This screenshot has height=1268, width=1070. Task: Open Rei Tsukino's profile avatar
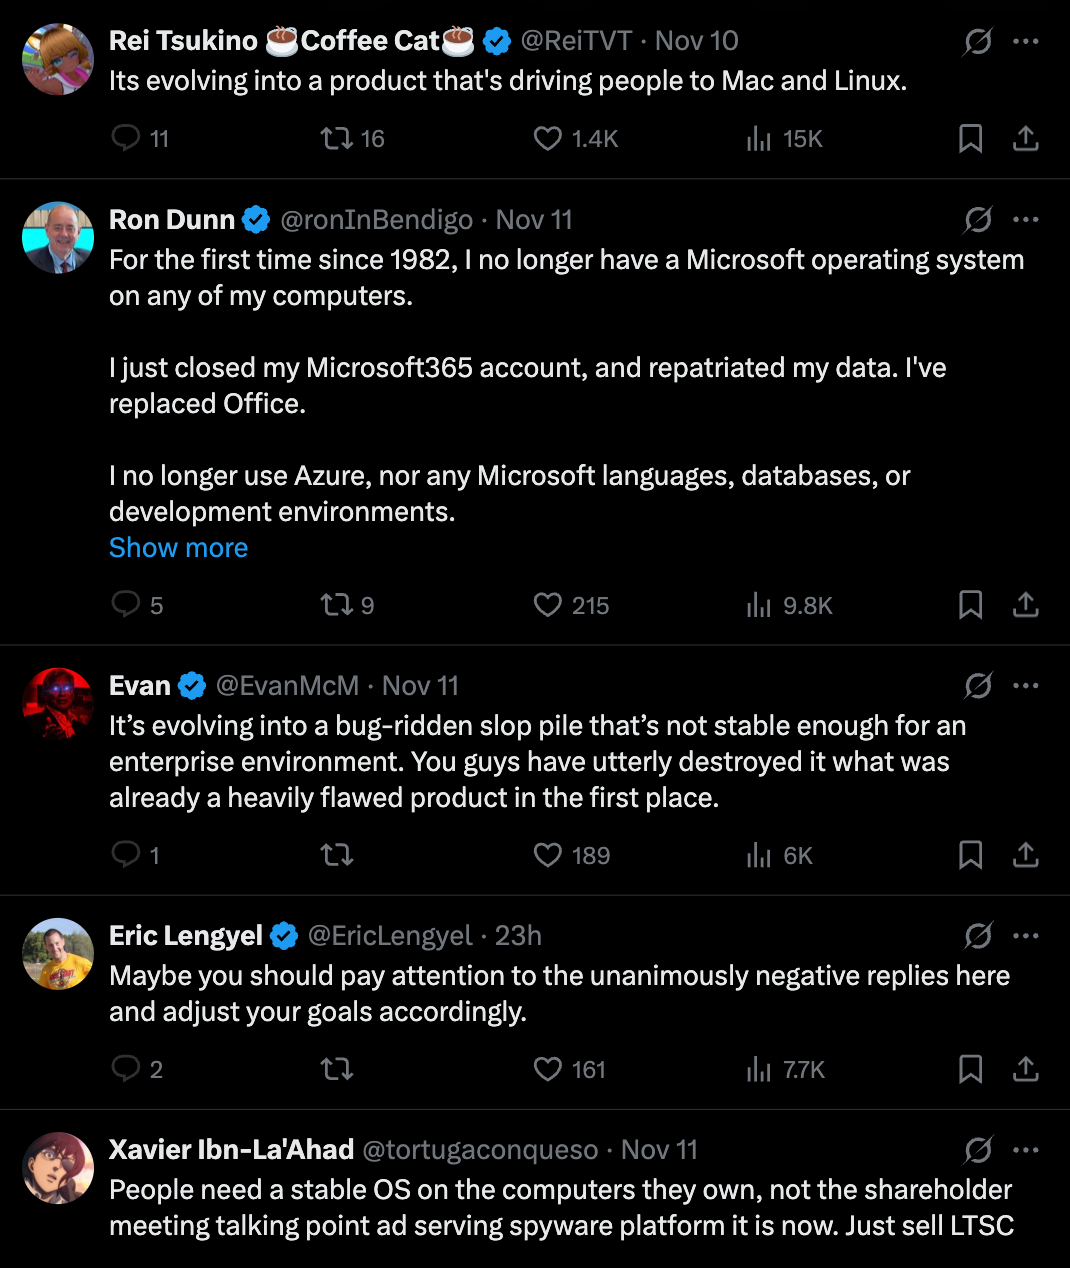58,59
